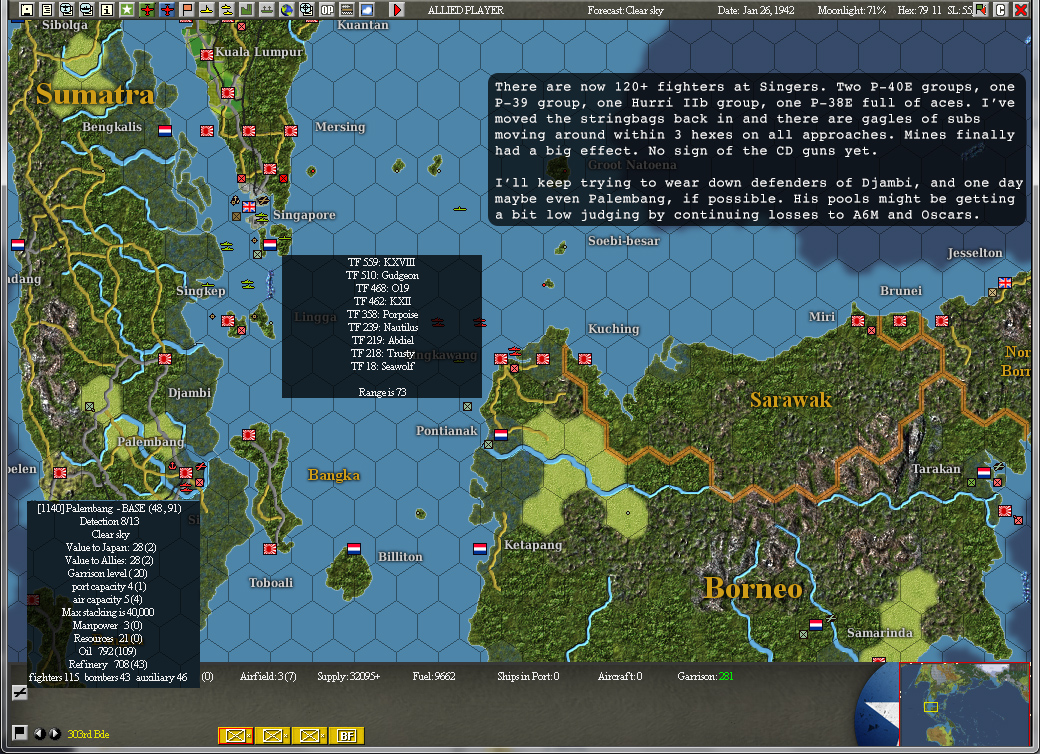Image resolution: width=1040 pixels, height=754 pixels.
Task: Select the Dutch flag base near Samarinda
Action: tap(816, 625)
